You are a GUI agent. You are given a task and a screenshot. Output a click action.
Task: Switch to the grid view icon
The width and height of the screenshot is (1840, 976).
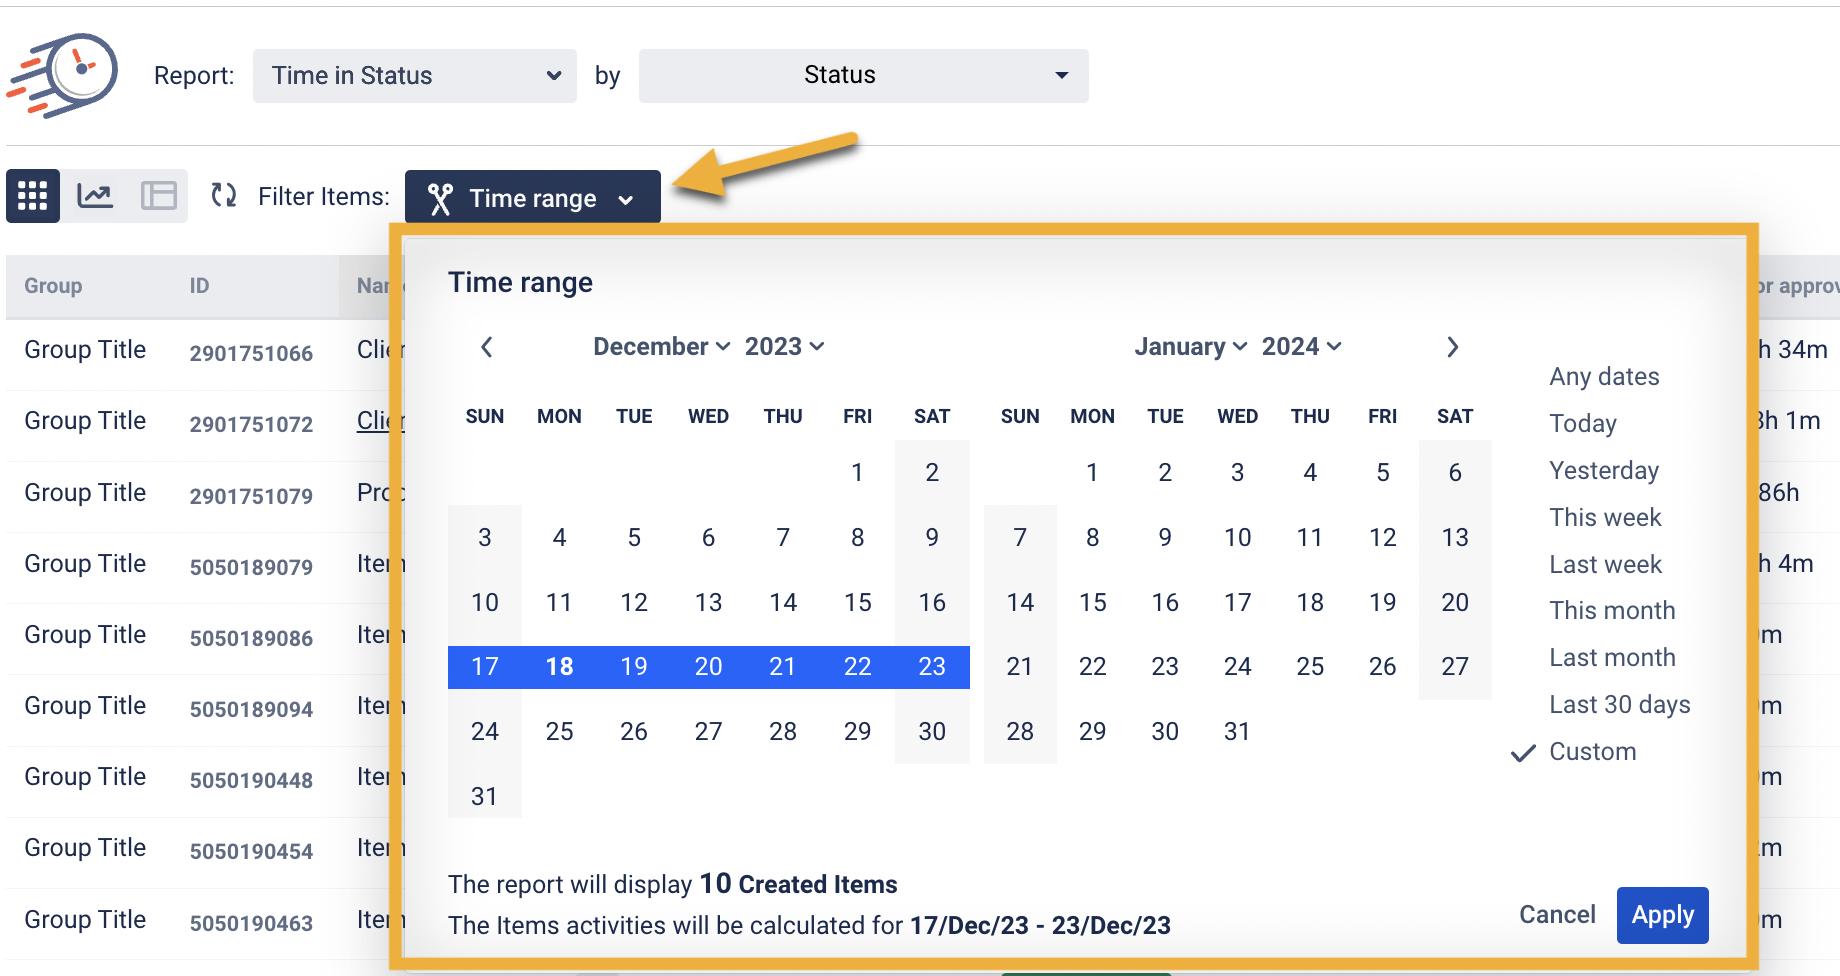(x=33, y=196)
